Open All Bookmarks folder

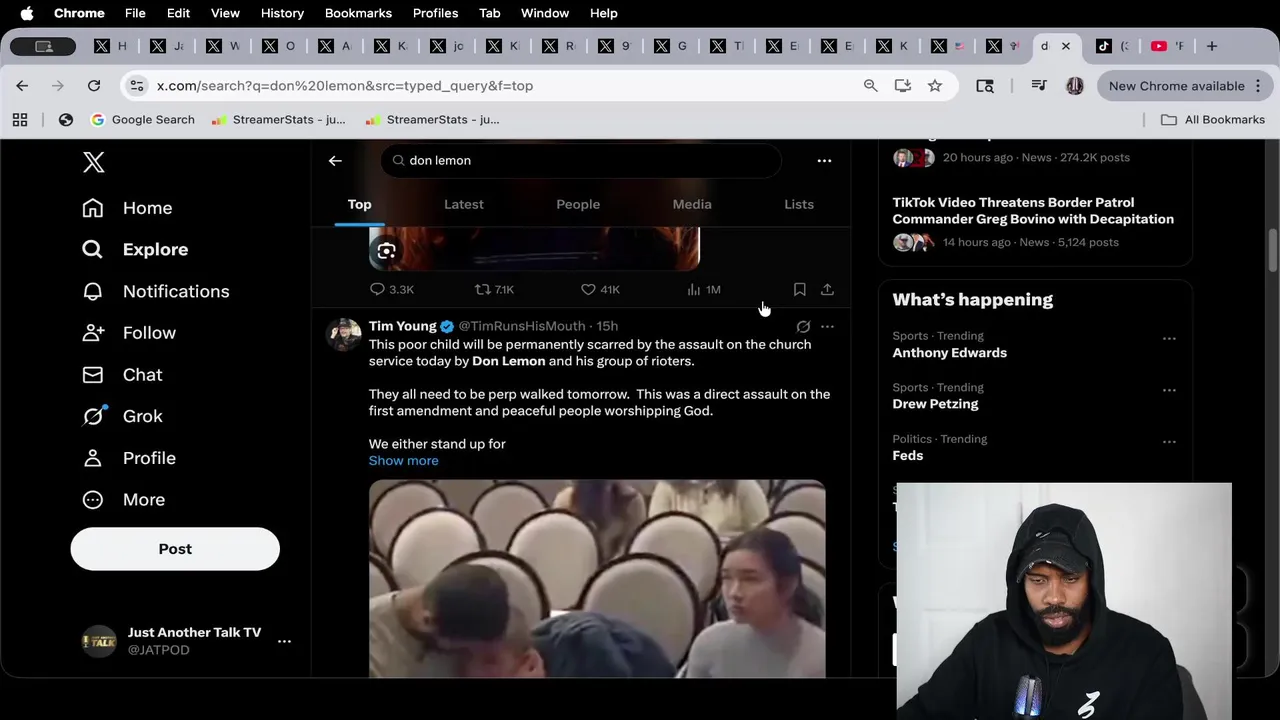[1213, 120]
